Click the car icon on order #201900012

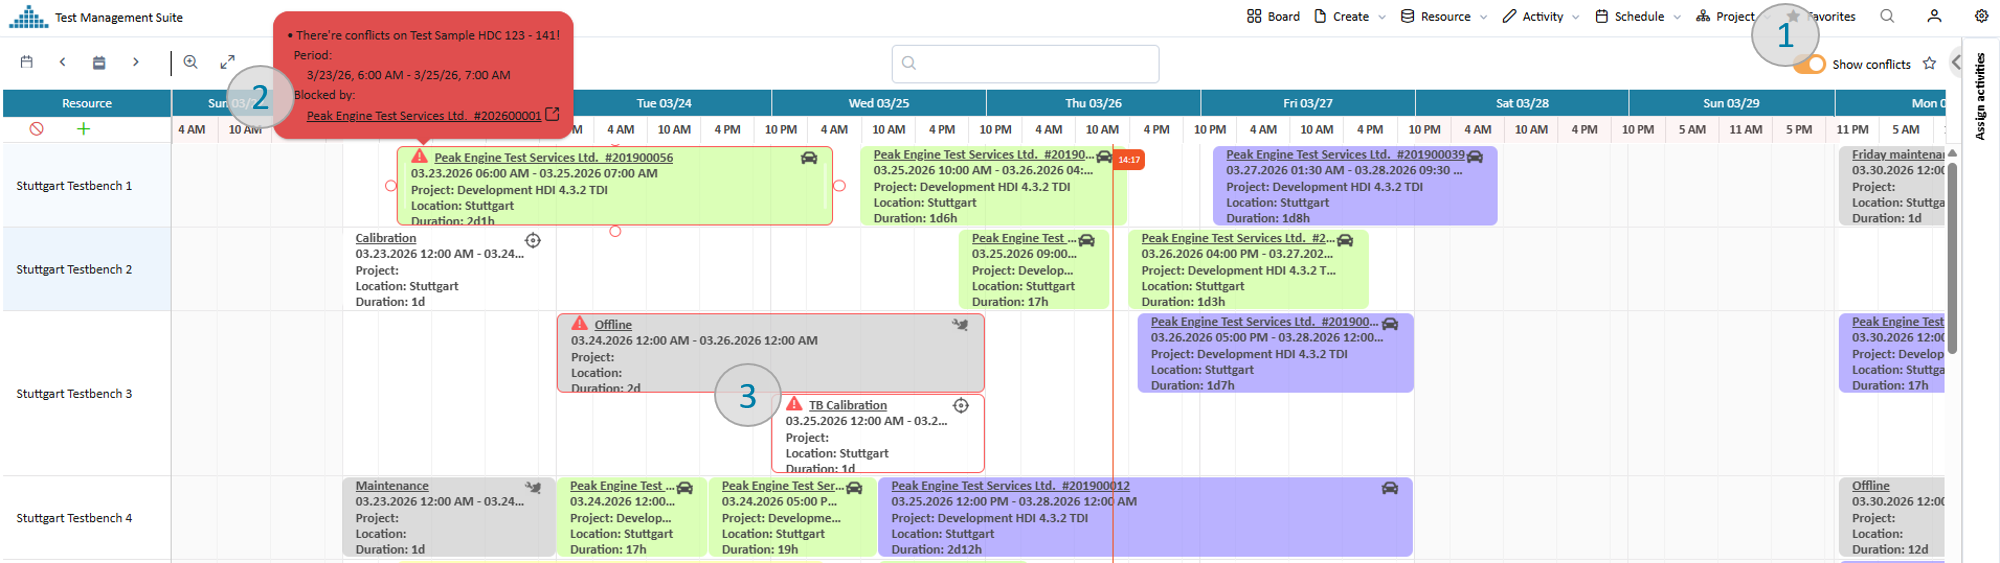[1390, 488]
